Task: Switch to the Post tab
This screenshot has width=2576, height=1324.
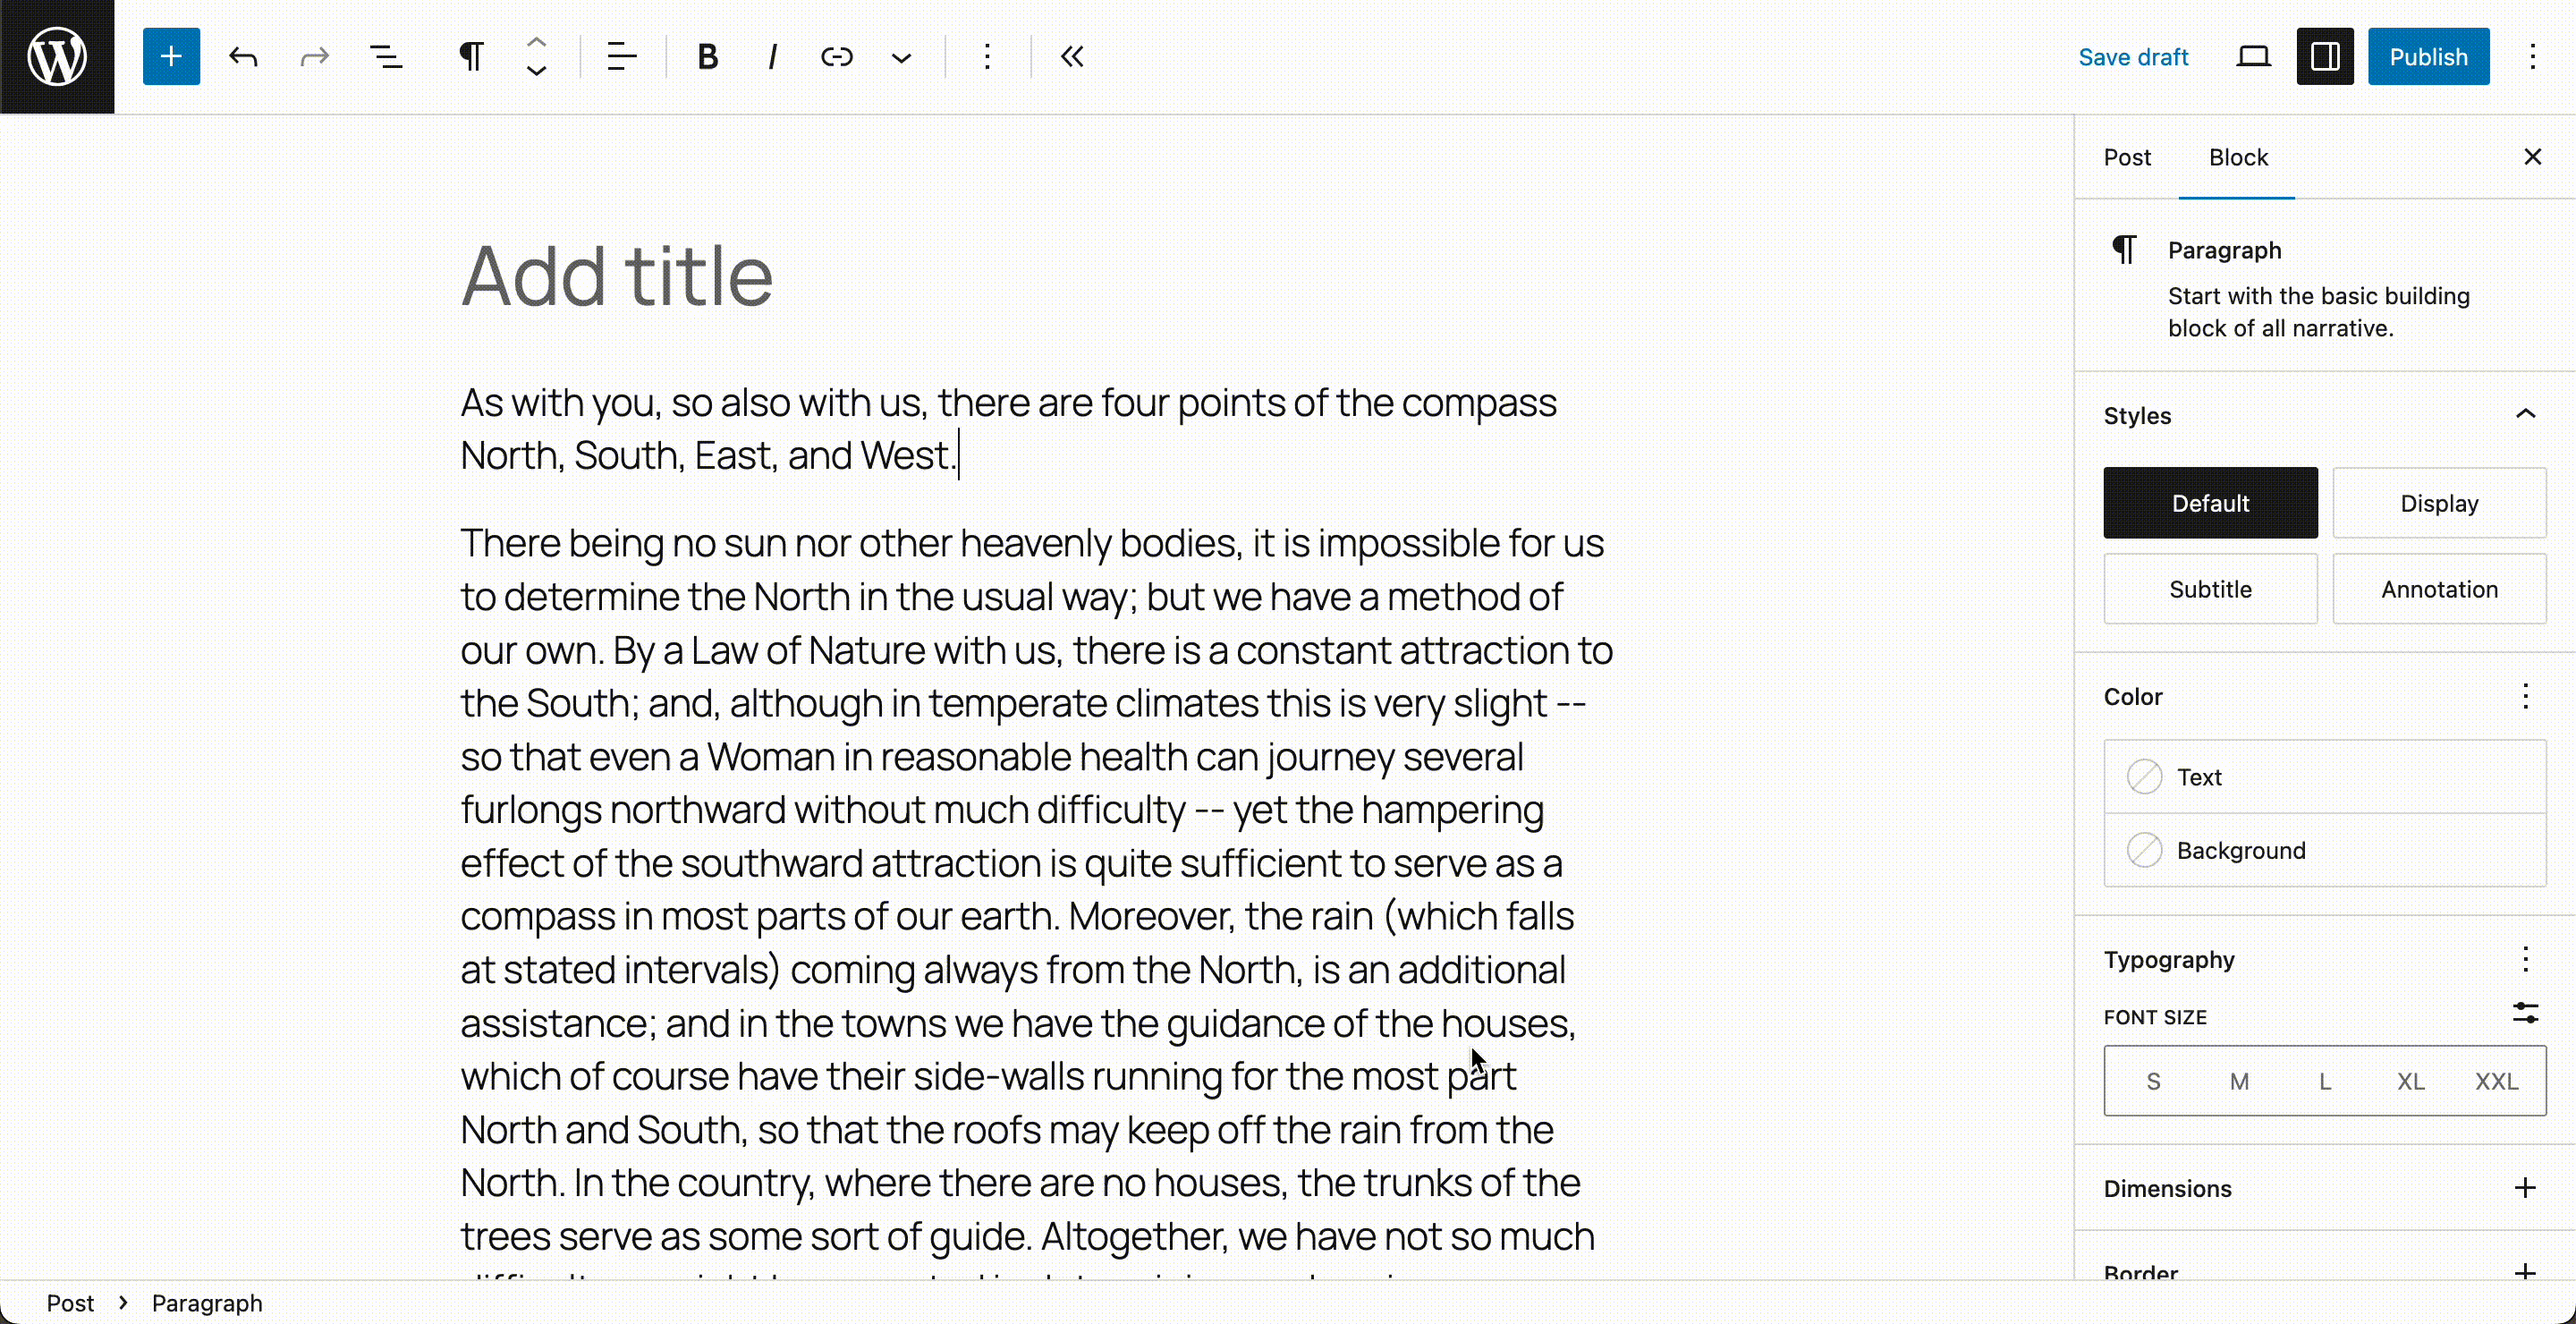Action: 2126,157
